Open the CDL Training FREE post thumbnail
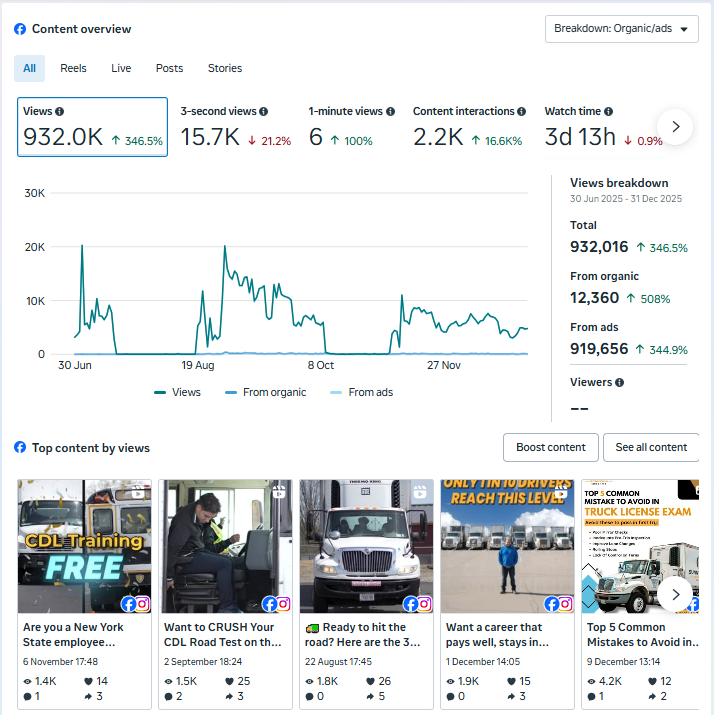This screenshot has height=715, width=714. click(84, 546)
